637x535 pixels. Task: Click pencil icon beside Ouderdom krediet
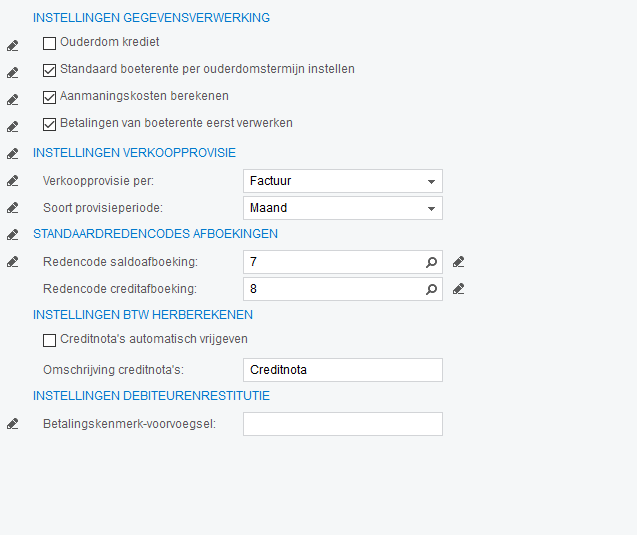12,45
